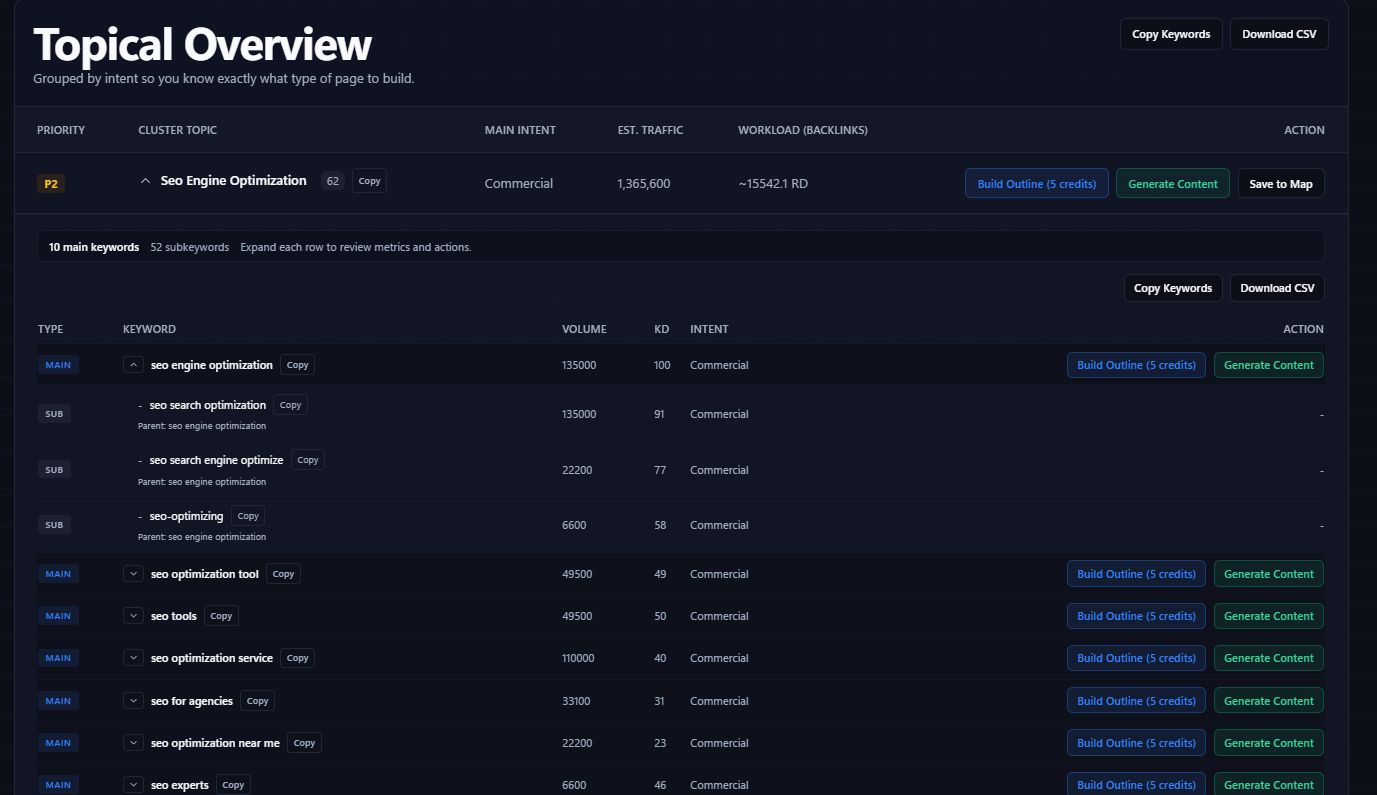Click the KD column header
This screenshot has width=1377, height=795.
tap(662, 329)
